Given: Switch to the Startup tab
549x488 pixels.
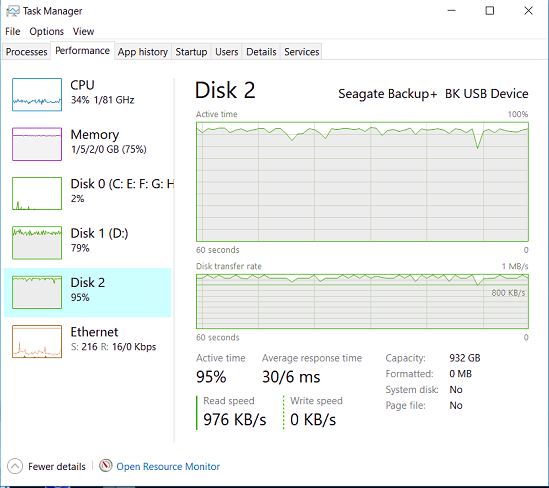Looking at the screenshot, I should pyautogui.click(x=191, y=52).
